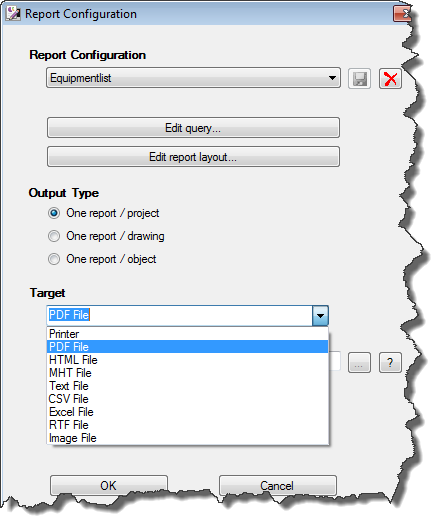This screenshot has height=531, width=444.
Task: Select One report / drawing option
Action: (54, 236)
